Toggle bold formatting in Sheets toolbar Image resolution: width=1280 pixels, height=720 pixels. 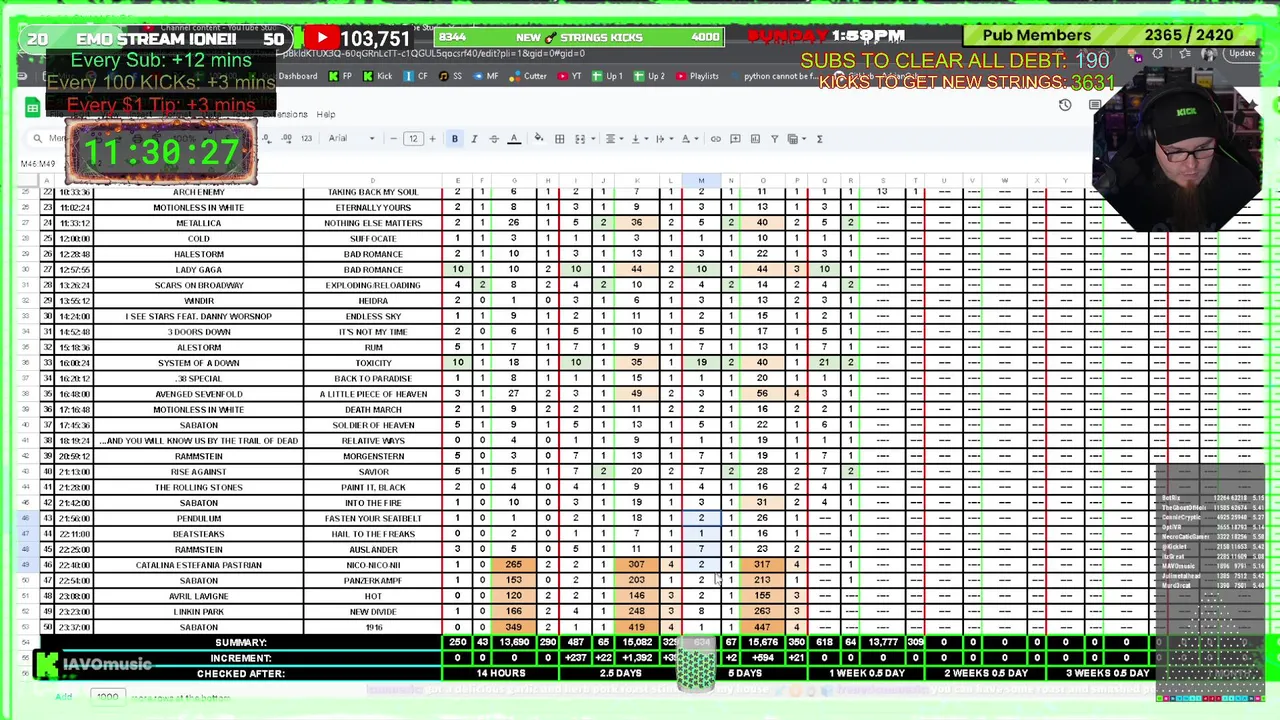(454, 139)
